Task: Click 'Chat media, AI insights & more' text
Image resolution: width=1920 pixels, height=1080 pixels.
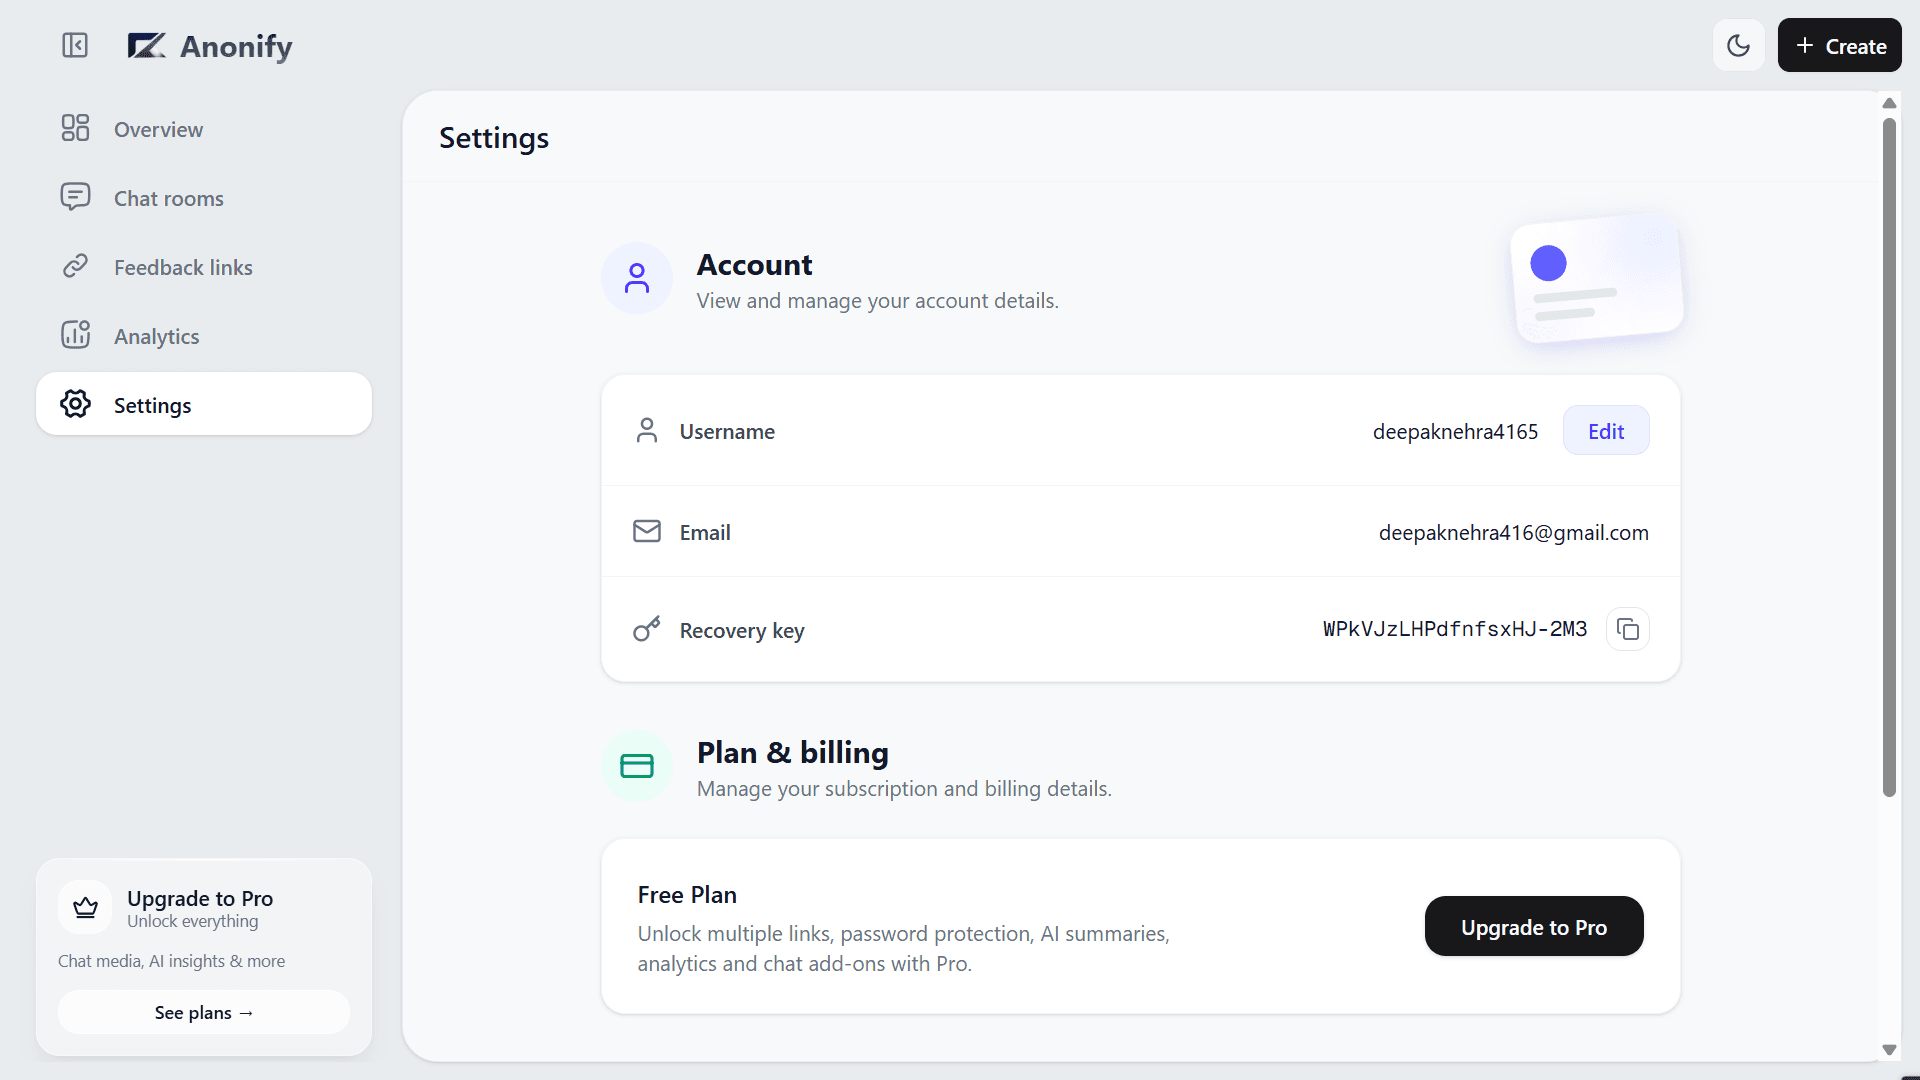Action: [x=171, y=960]
